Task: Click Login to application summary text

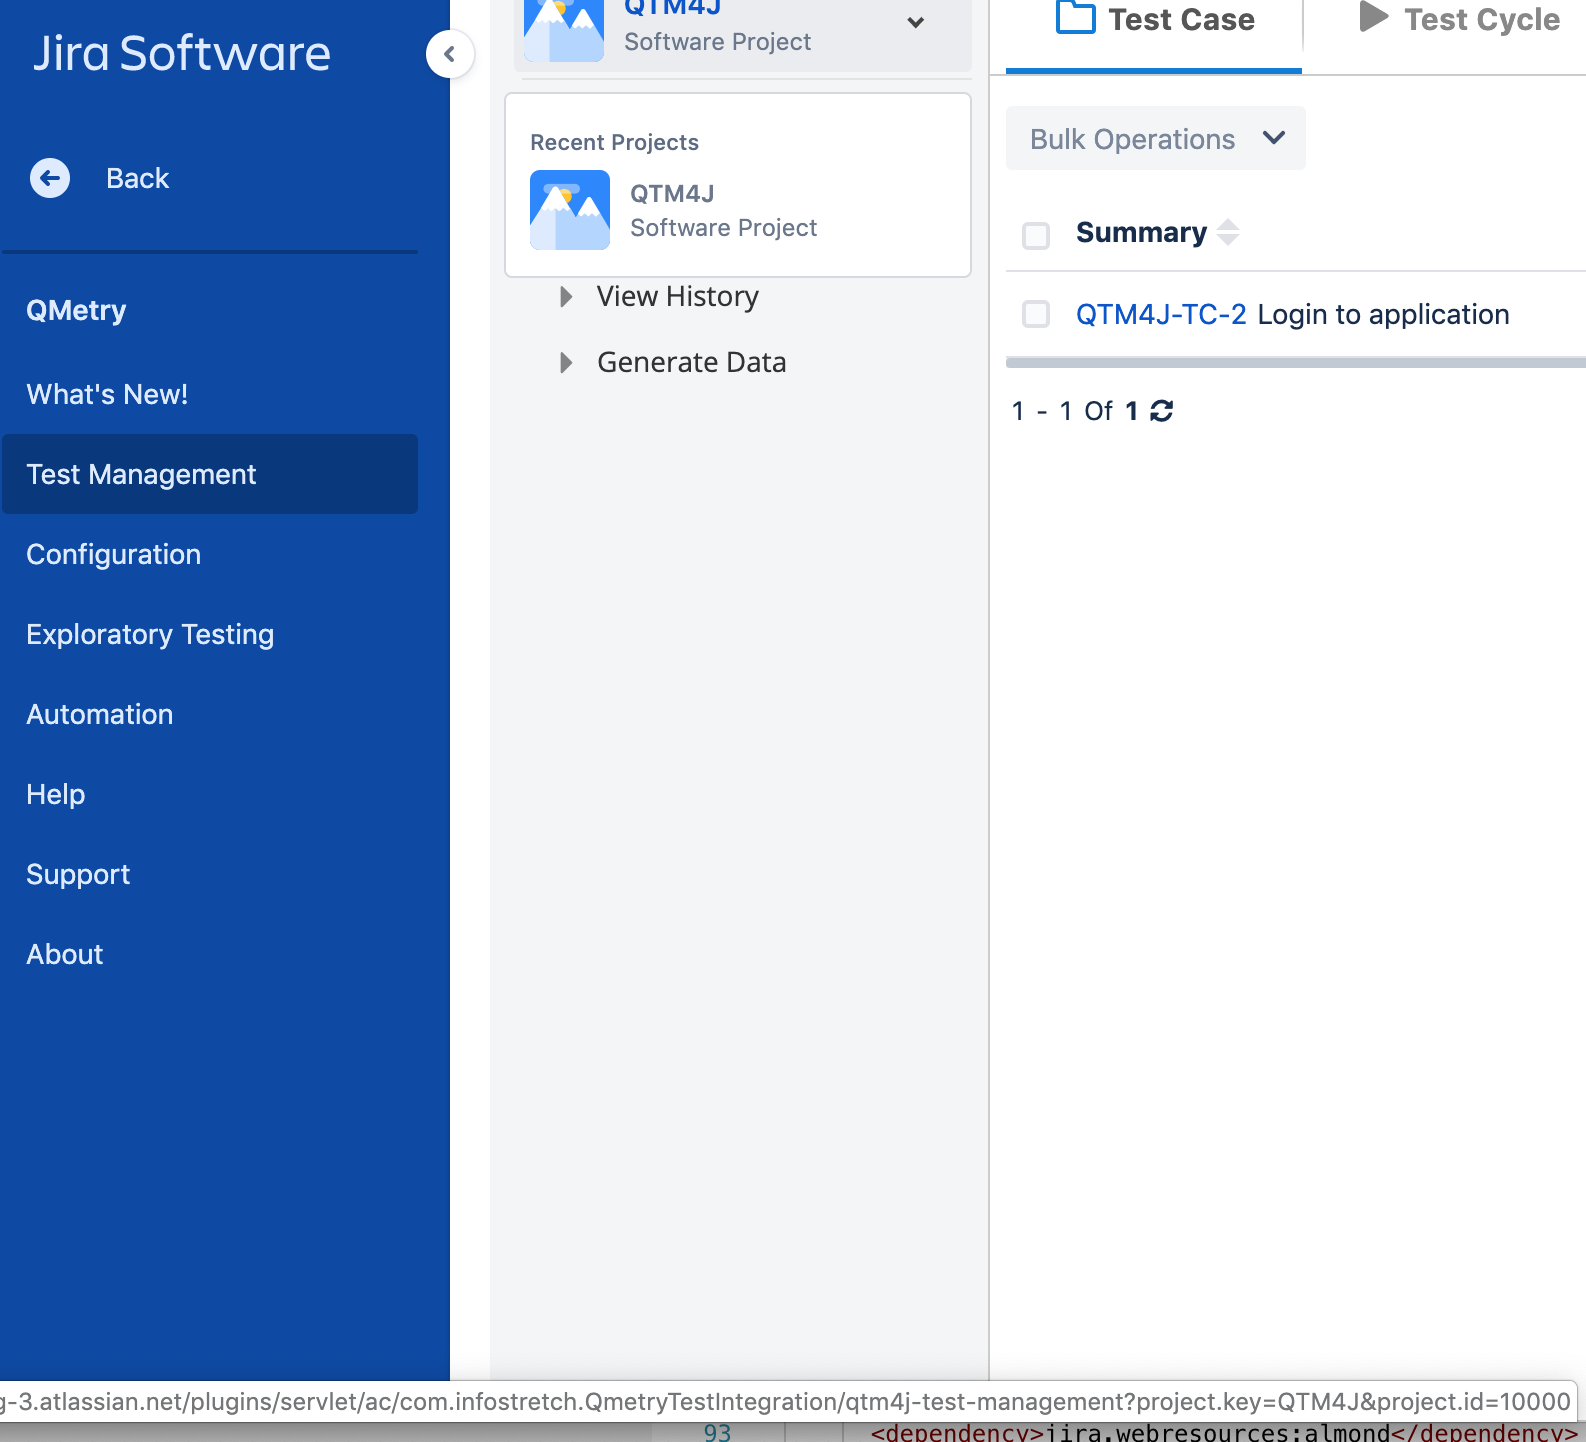Action: (1383, 314)
